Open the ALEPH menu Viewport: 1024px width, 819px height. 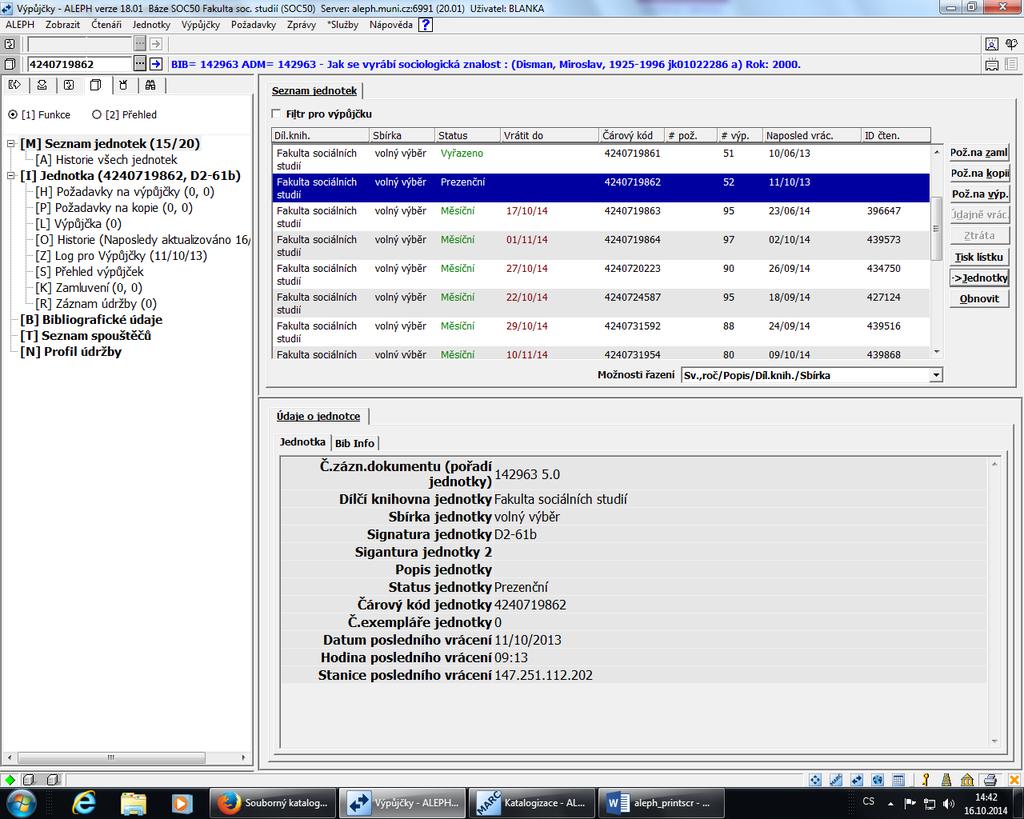coord(20,25)
